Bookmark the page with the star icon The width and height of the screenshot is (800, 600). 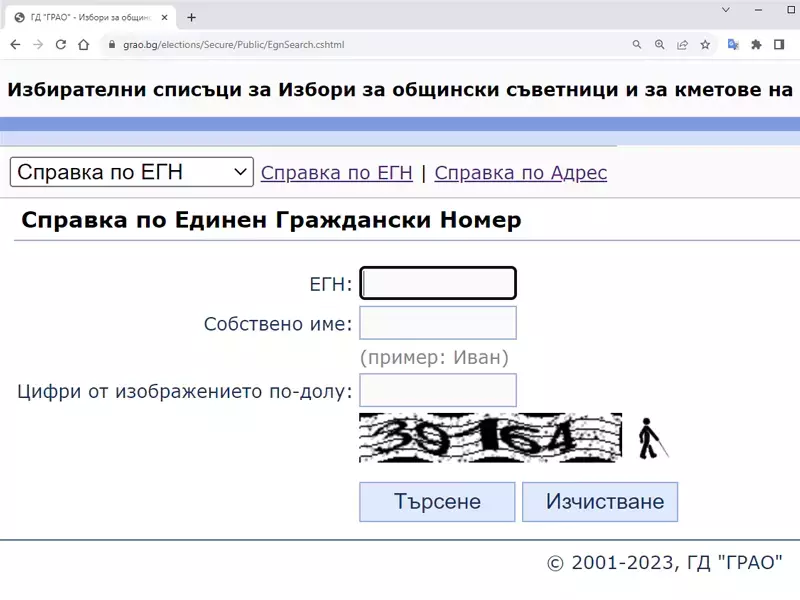tap(705, 45)
